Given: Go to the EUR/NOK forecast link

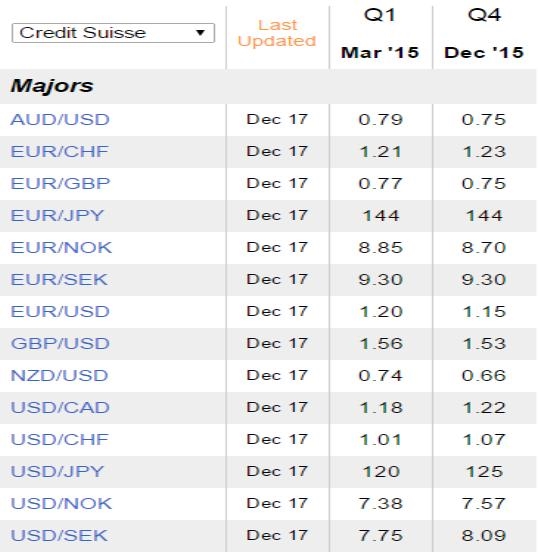Looking at the screenshot, I should tap(61, 248).
